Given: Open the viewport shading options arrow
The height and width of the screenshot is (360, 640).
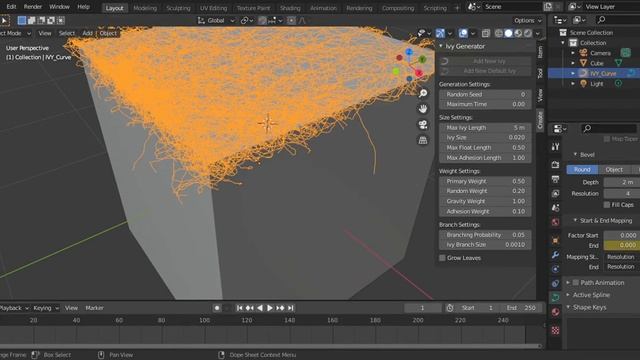Looking at the screenshot, I should tap(538, 33).
